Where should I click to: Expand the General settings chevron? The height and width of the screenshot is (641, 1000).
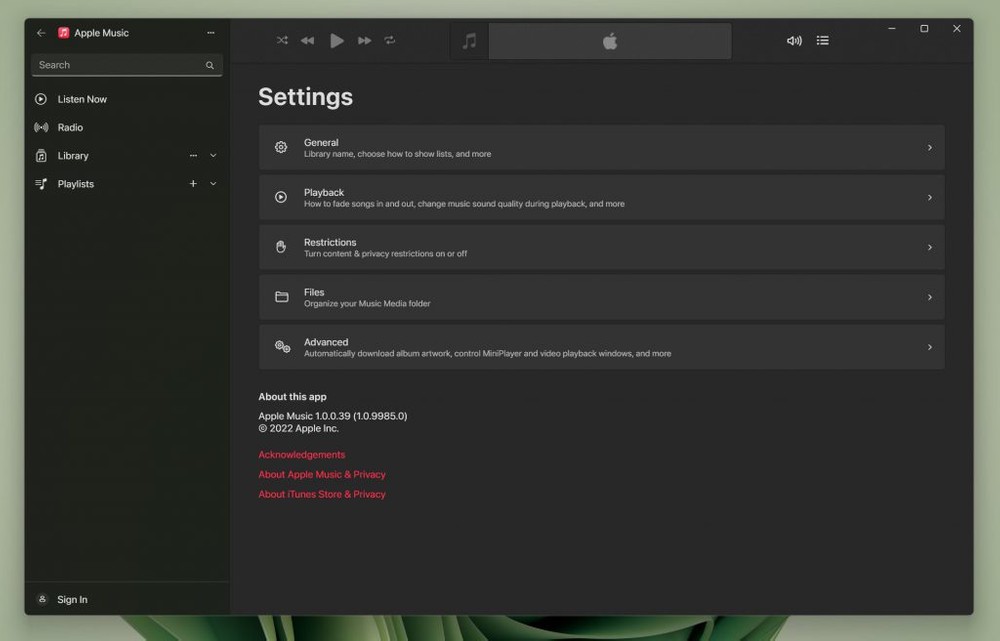click(930, 148)
